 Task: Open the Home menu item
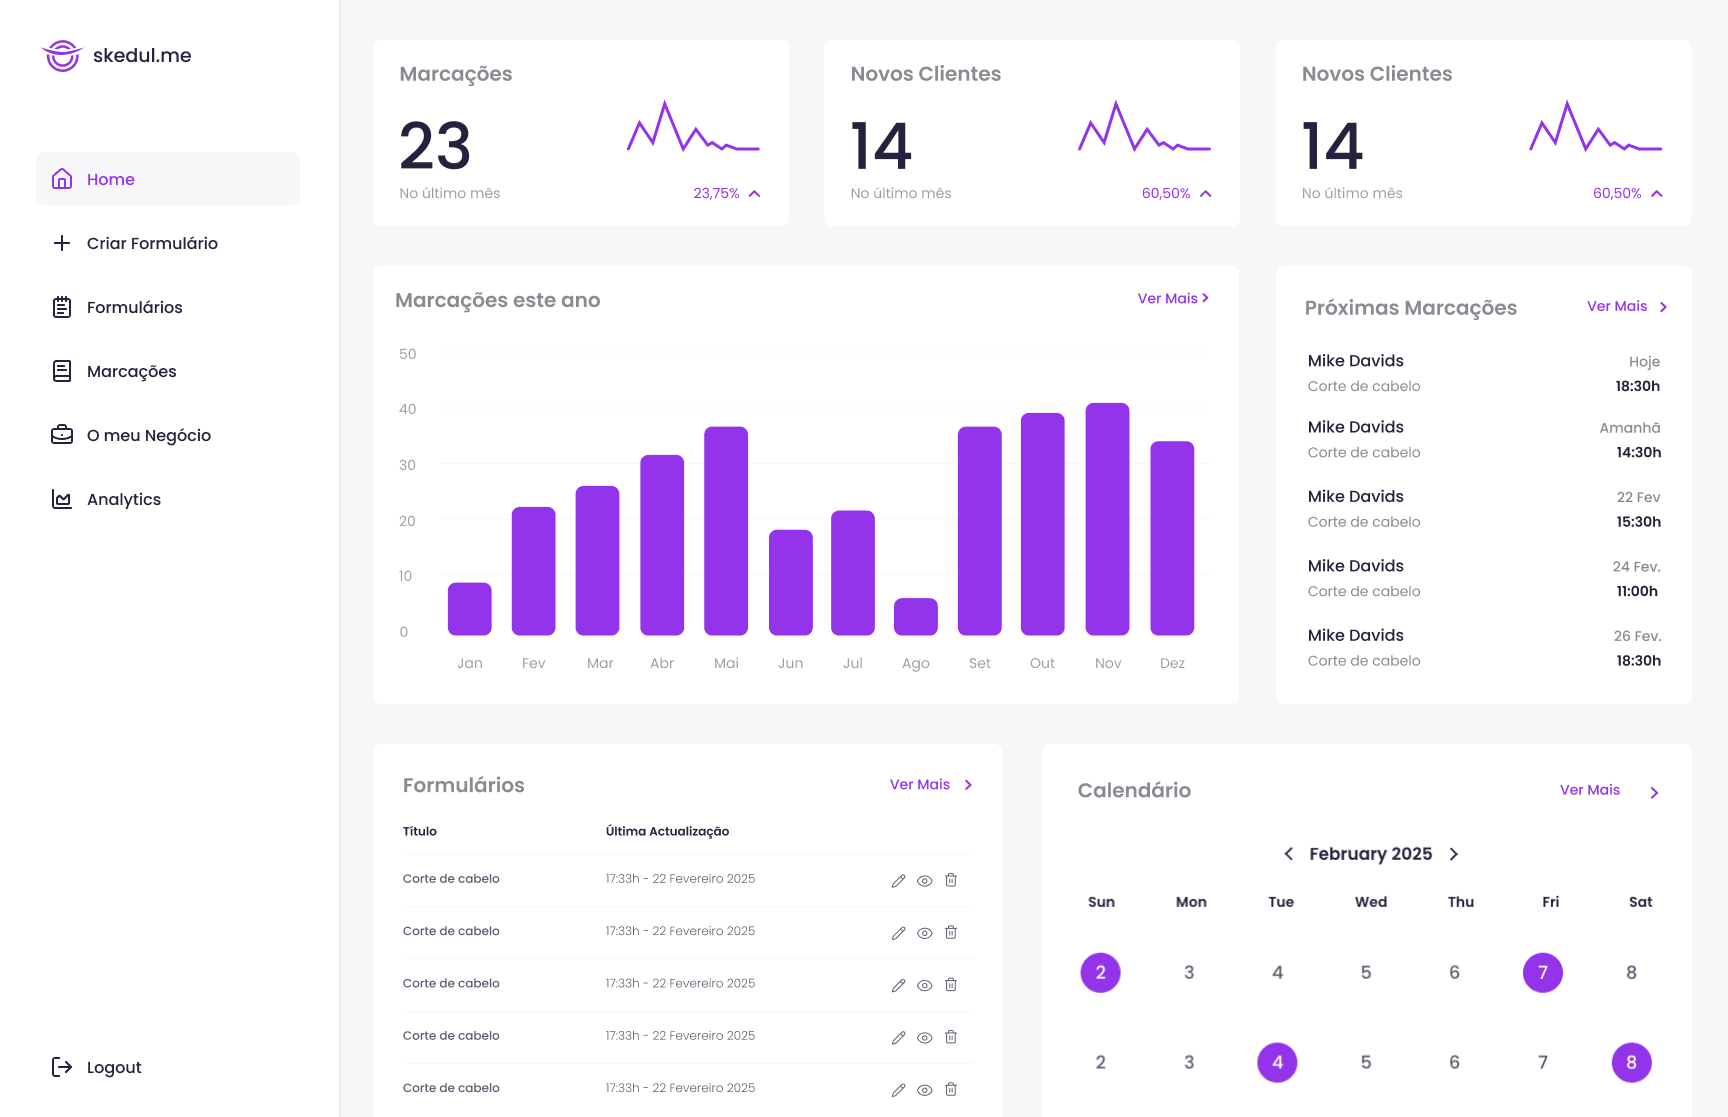click(168, 179)
